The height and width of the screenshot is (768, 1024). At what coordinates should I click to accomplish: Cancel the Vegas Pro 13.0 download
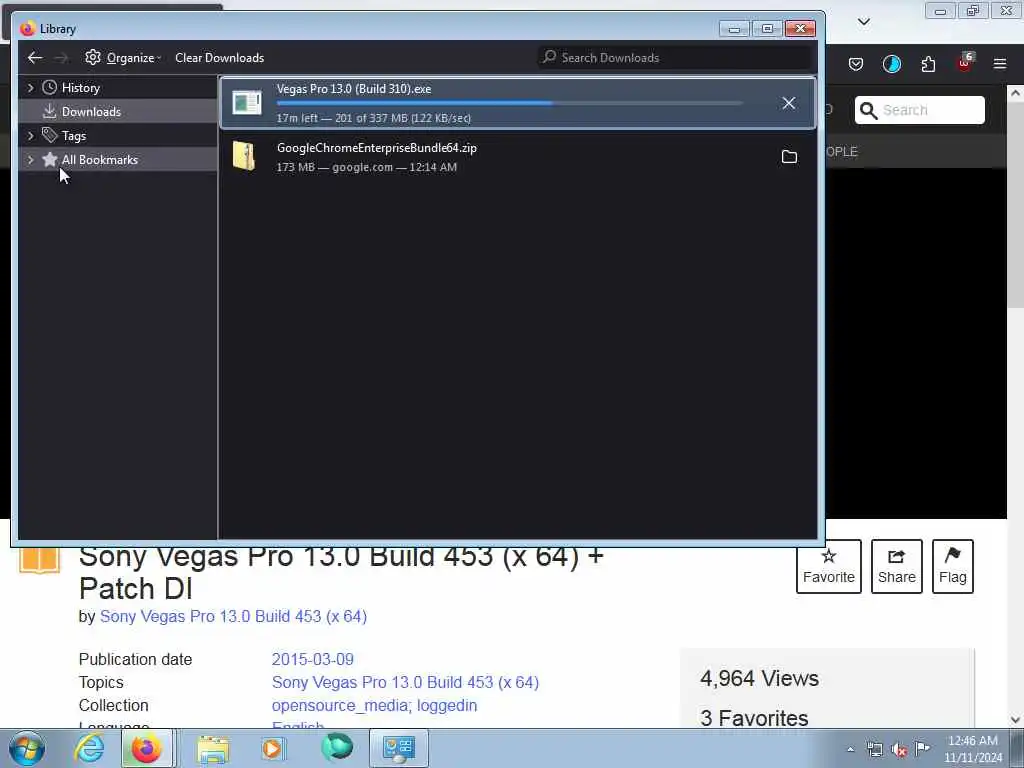point(789,103)
